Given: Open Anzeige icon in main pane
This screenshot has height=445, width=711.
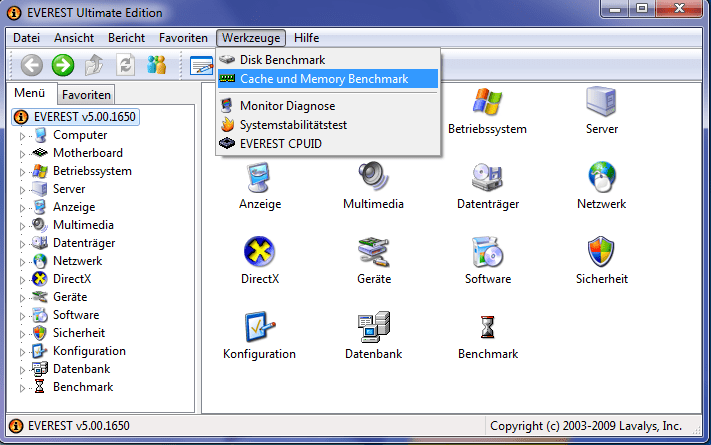Looking at the screenshot, I should click(x=260, y=177).
